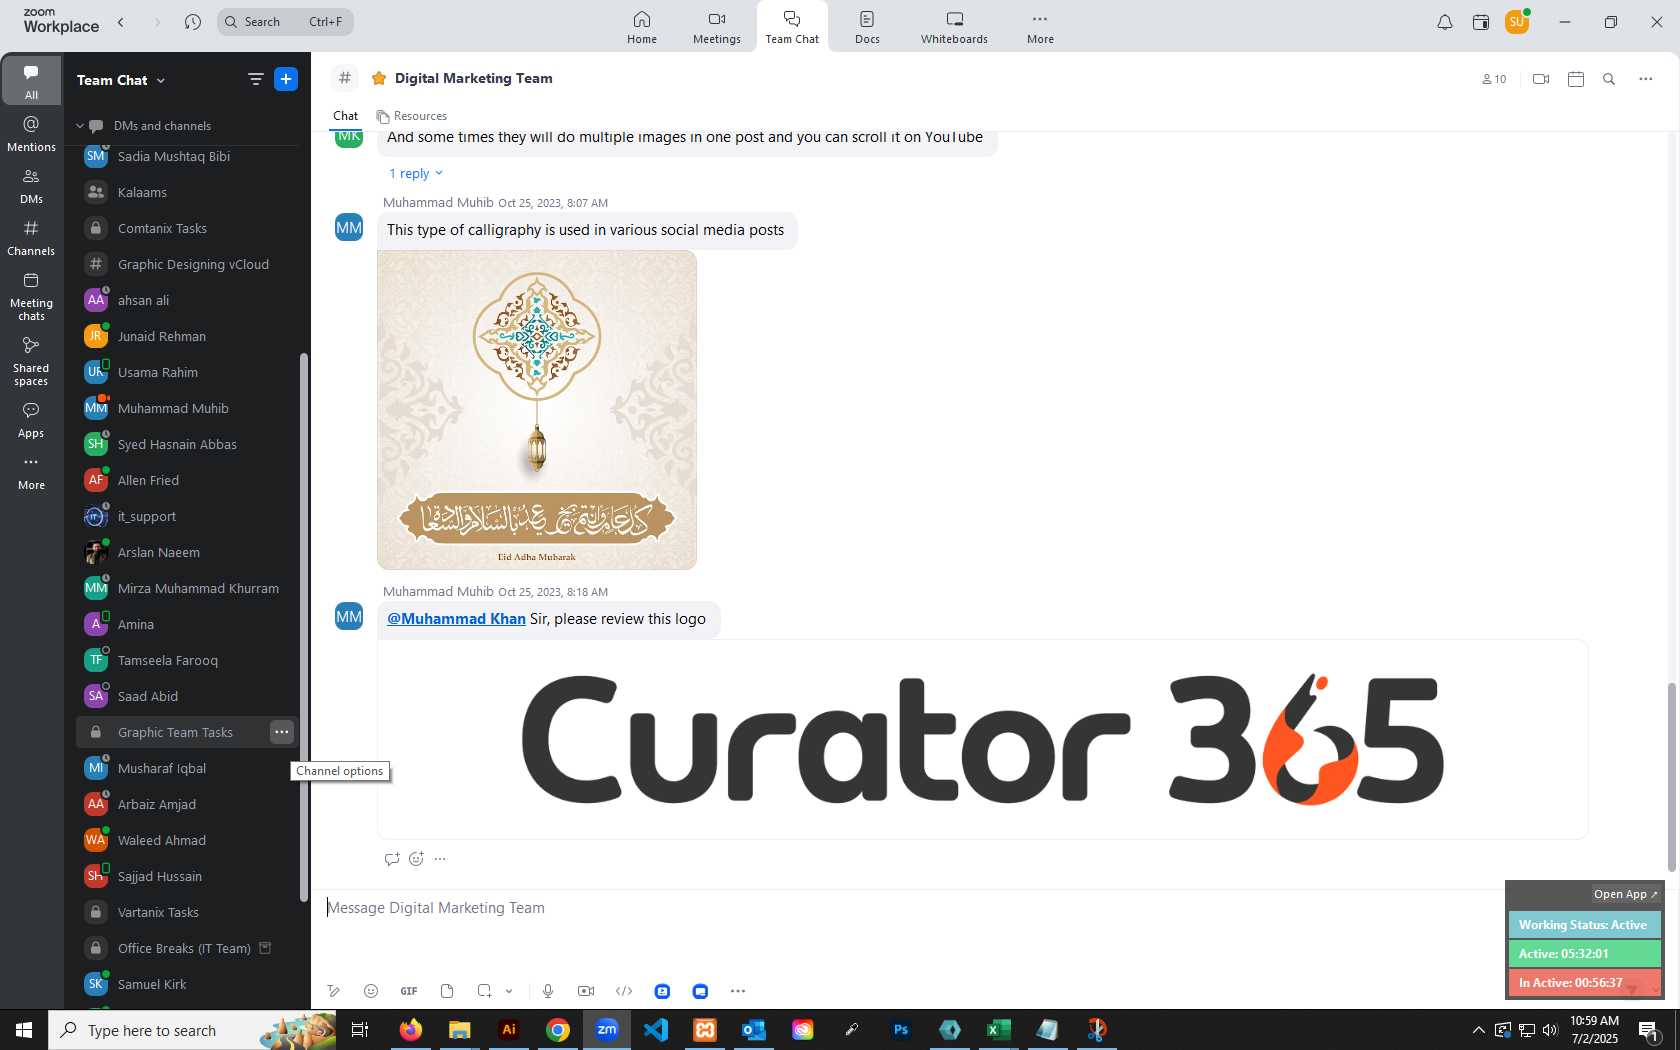Insert a code snippet

624,991
